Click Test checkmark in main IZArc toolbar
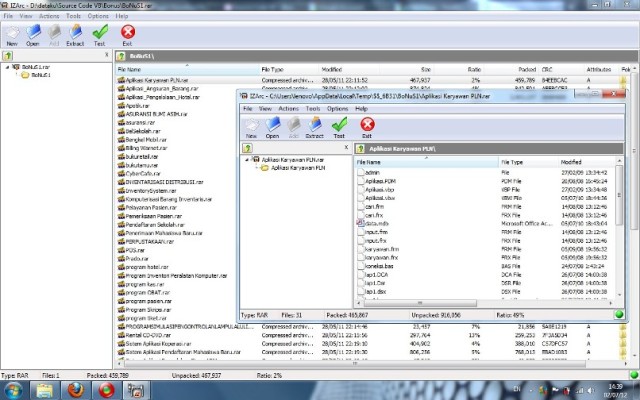Viewport: 640px width, 400px height. [100, 35]
